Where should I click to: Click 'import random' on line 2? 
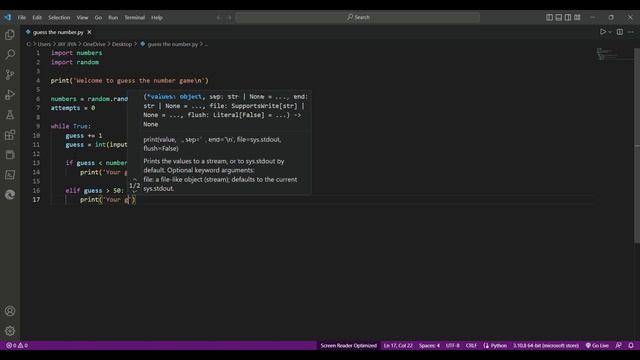point(75,62)
